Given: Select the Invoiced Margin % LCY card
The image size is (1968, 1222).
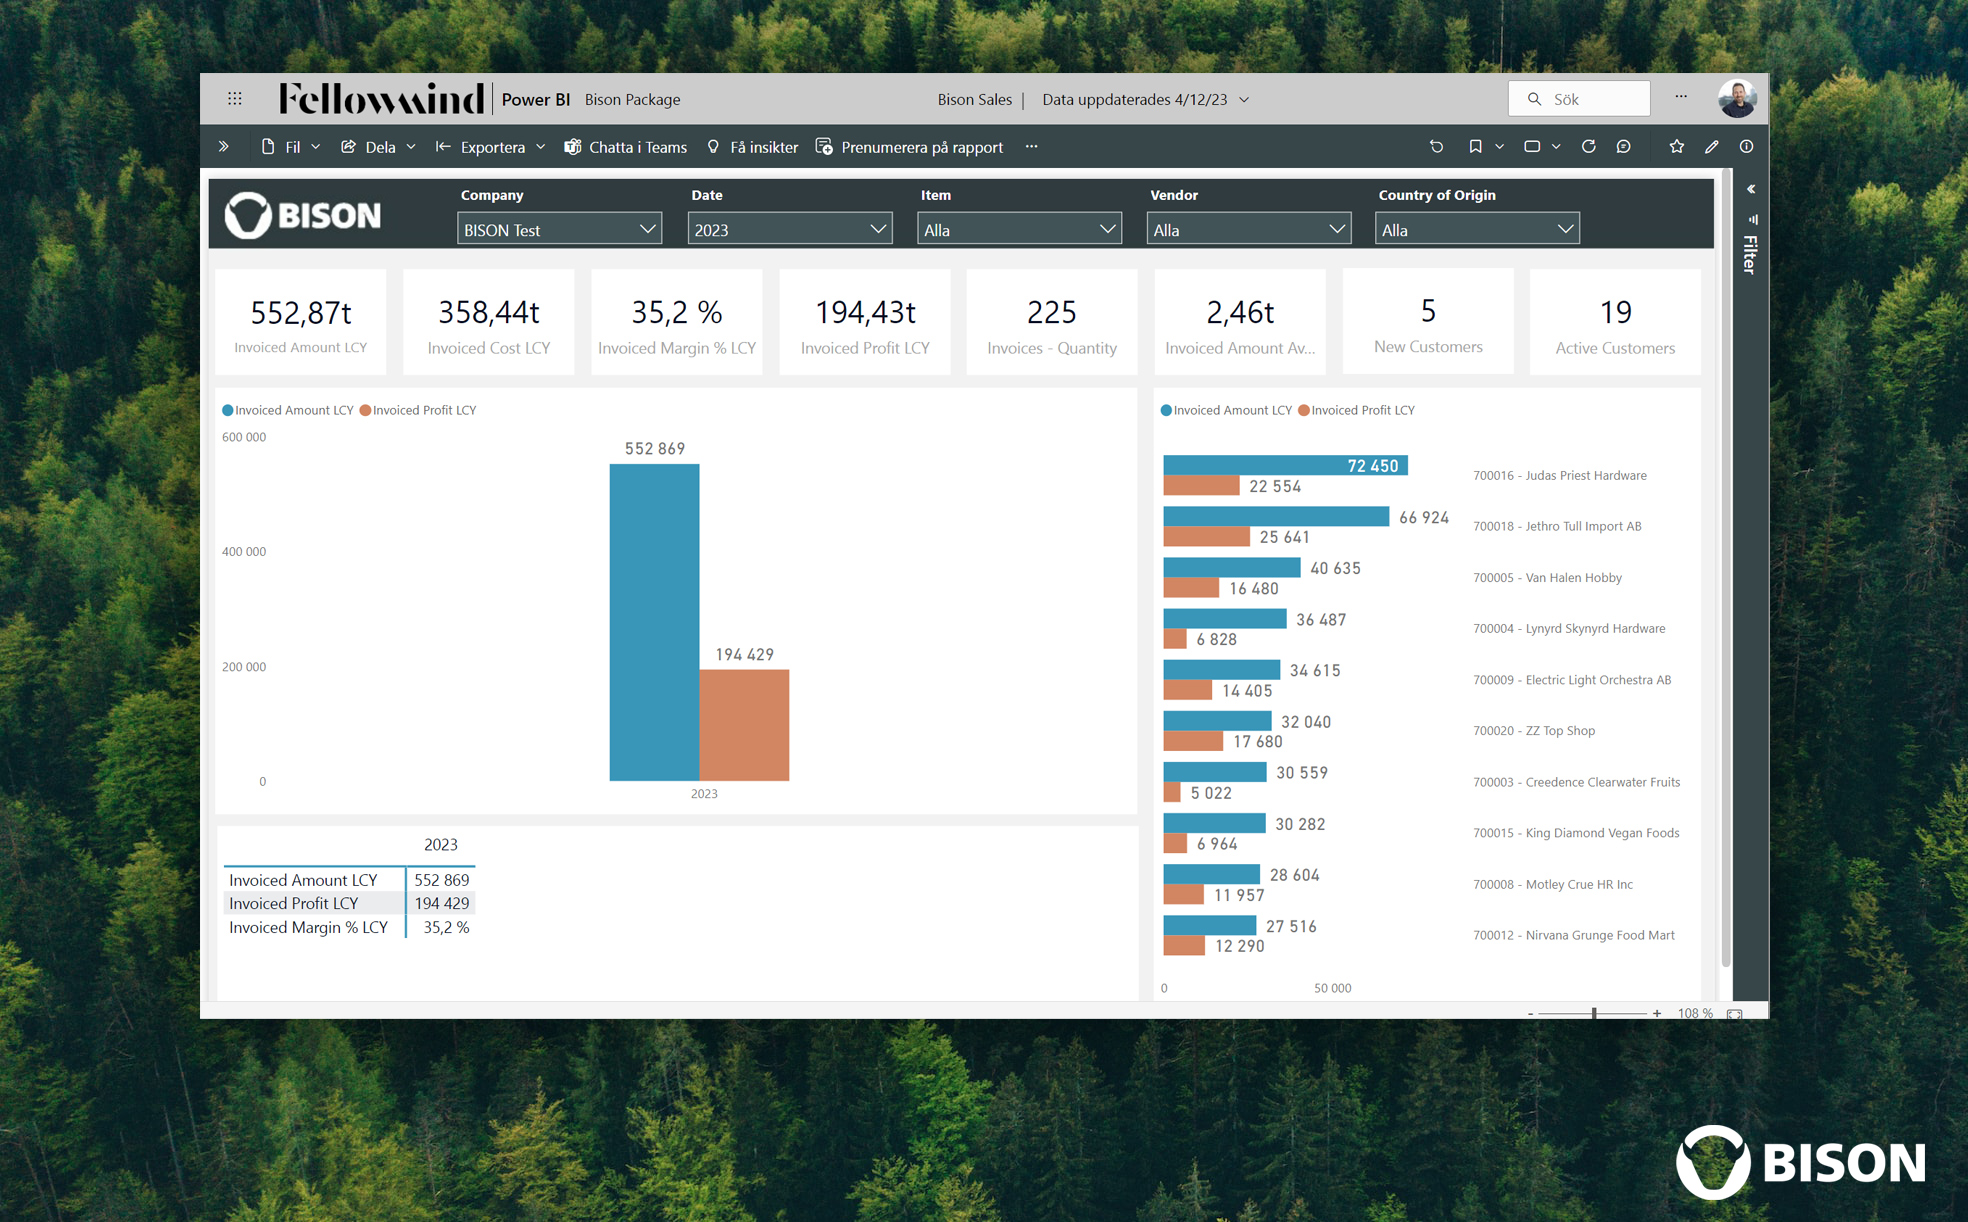Looking at the screenshot, I should click(677, 322).
